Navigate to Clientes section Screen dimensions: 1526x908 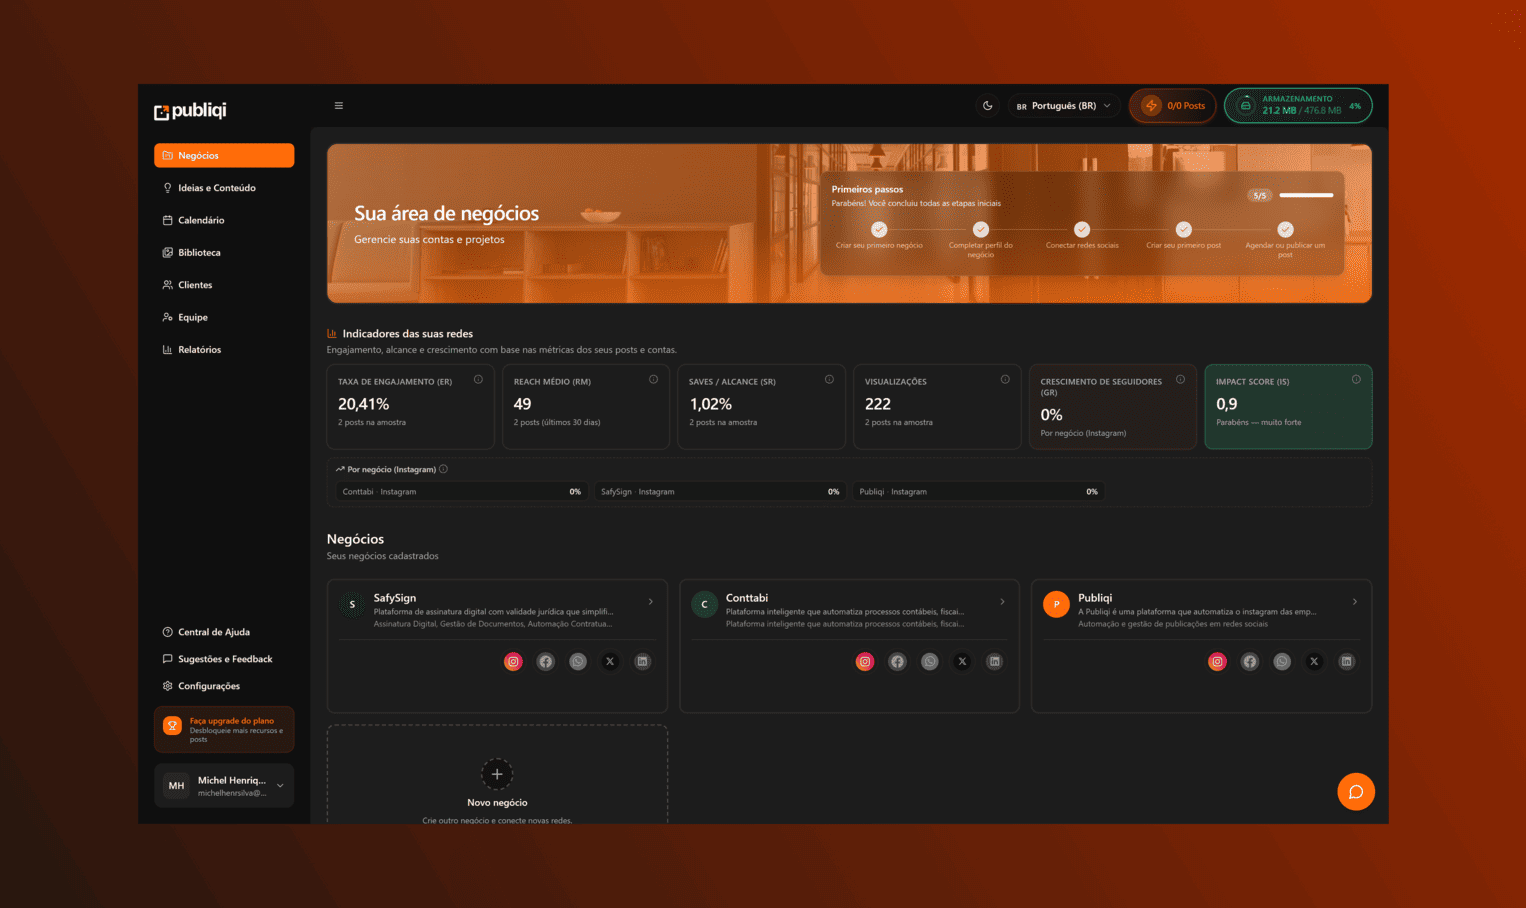click(x=224, y=285)
